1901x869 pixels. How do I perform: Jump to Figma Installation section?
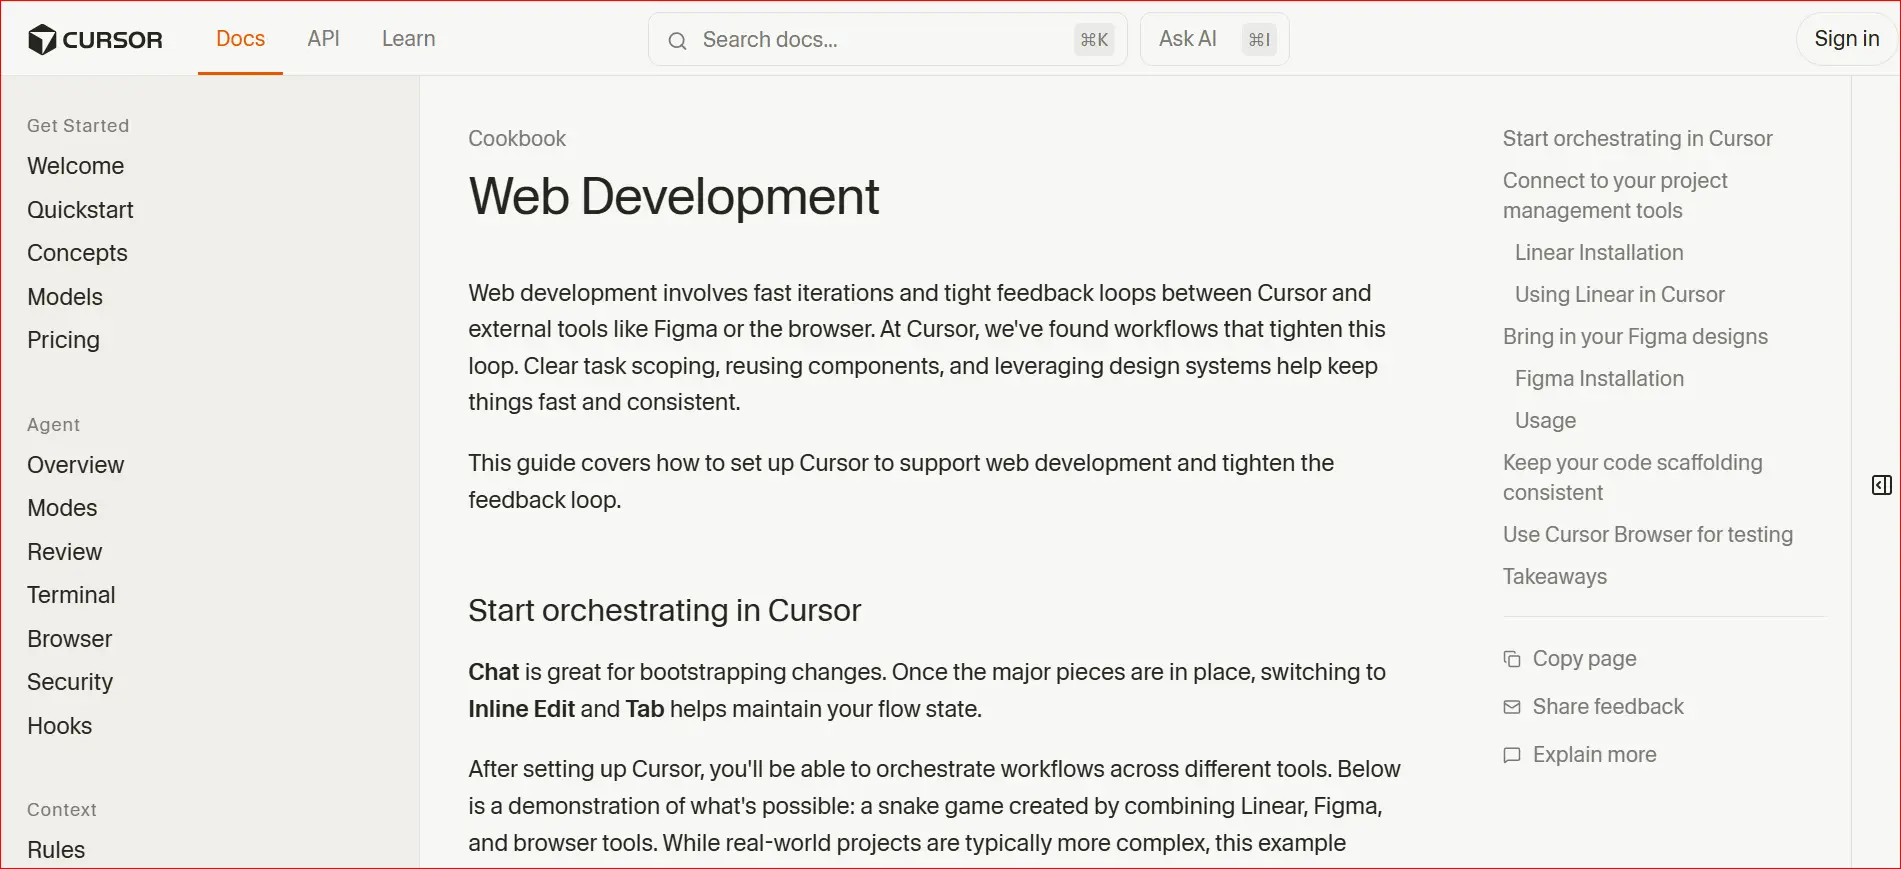click(x=1599, y=379)
